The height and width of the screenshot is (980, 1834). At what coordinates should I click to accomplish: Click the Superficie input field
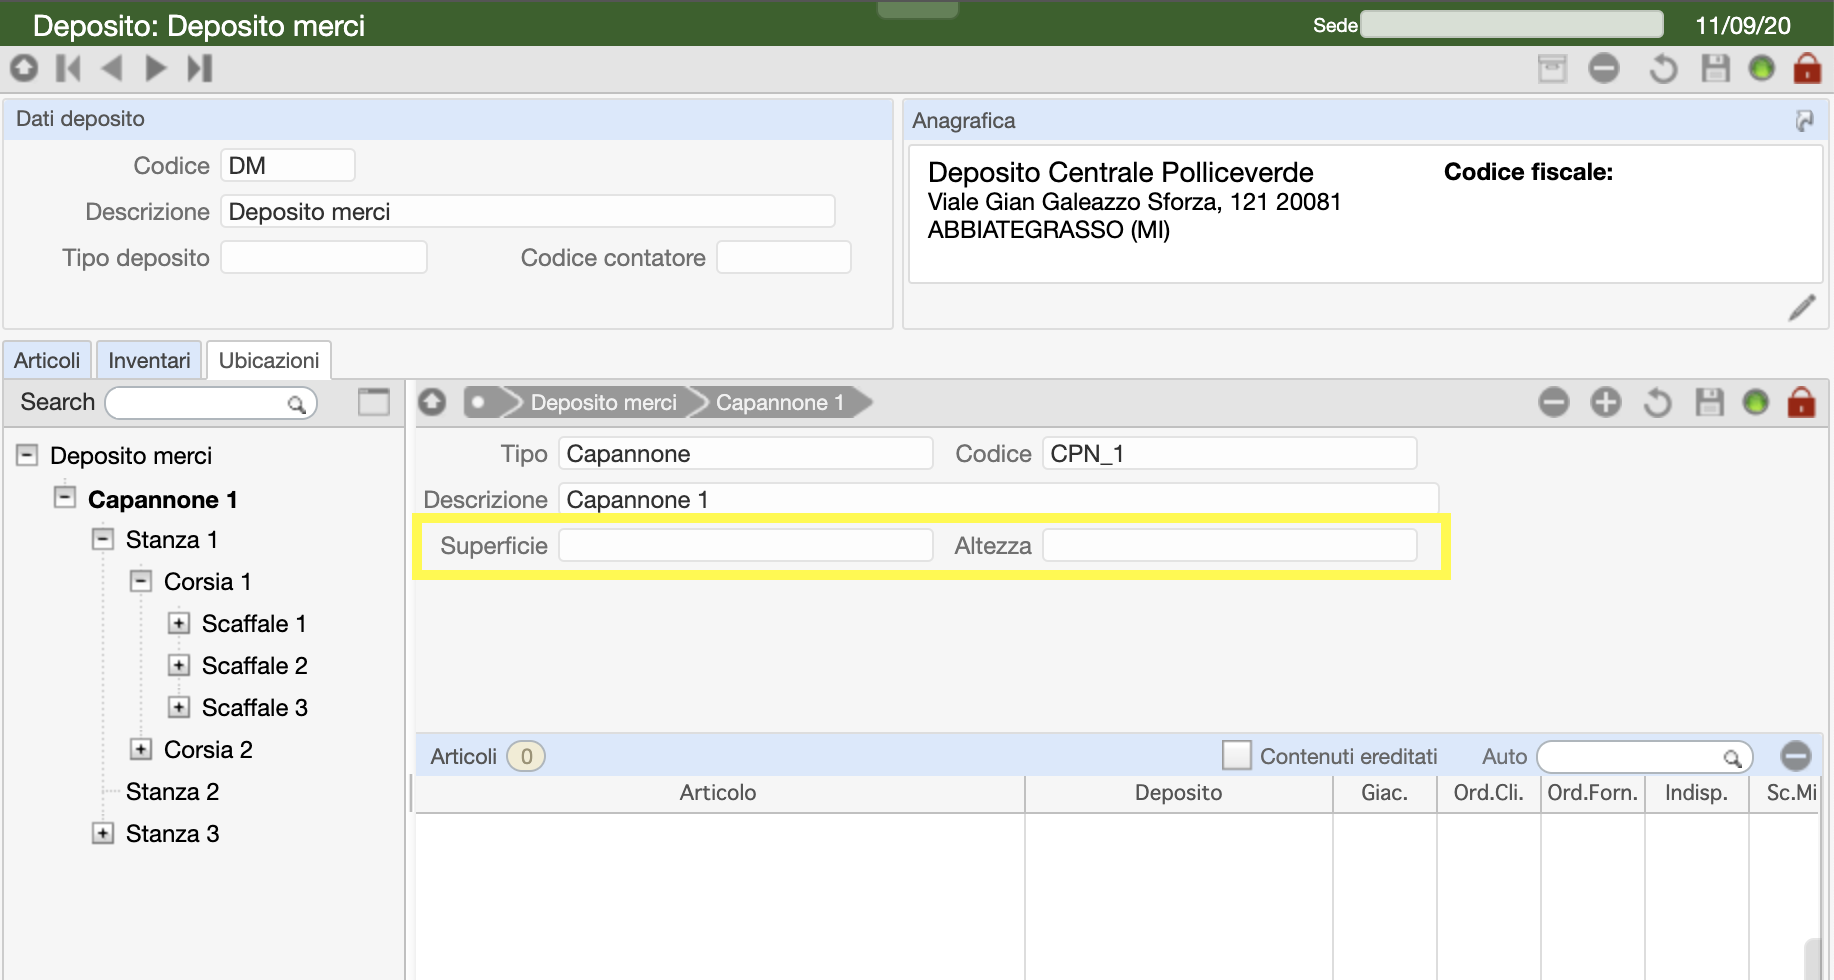pos(746,545)
